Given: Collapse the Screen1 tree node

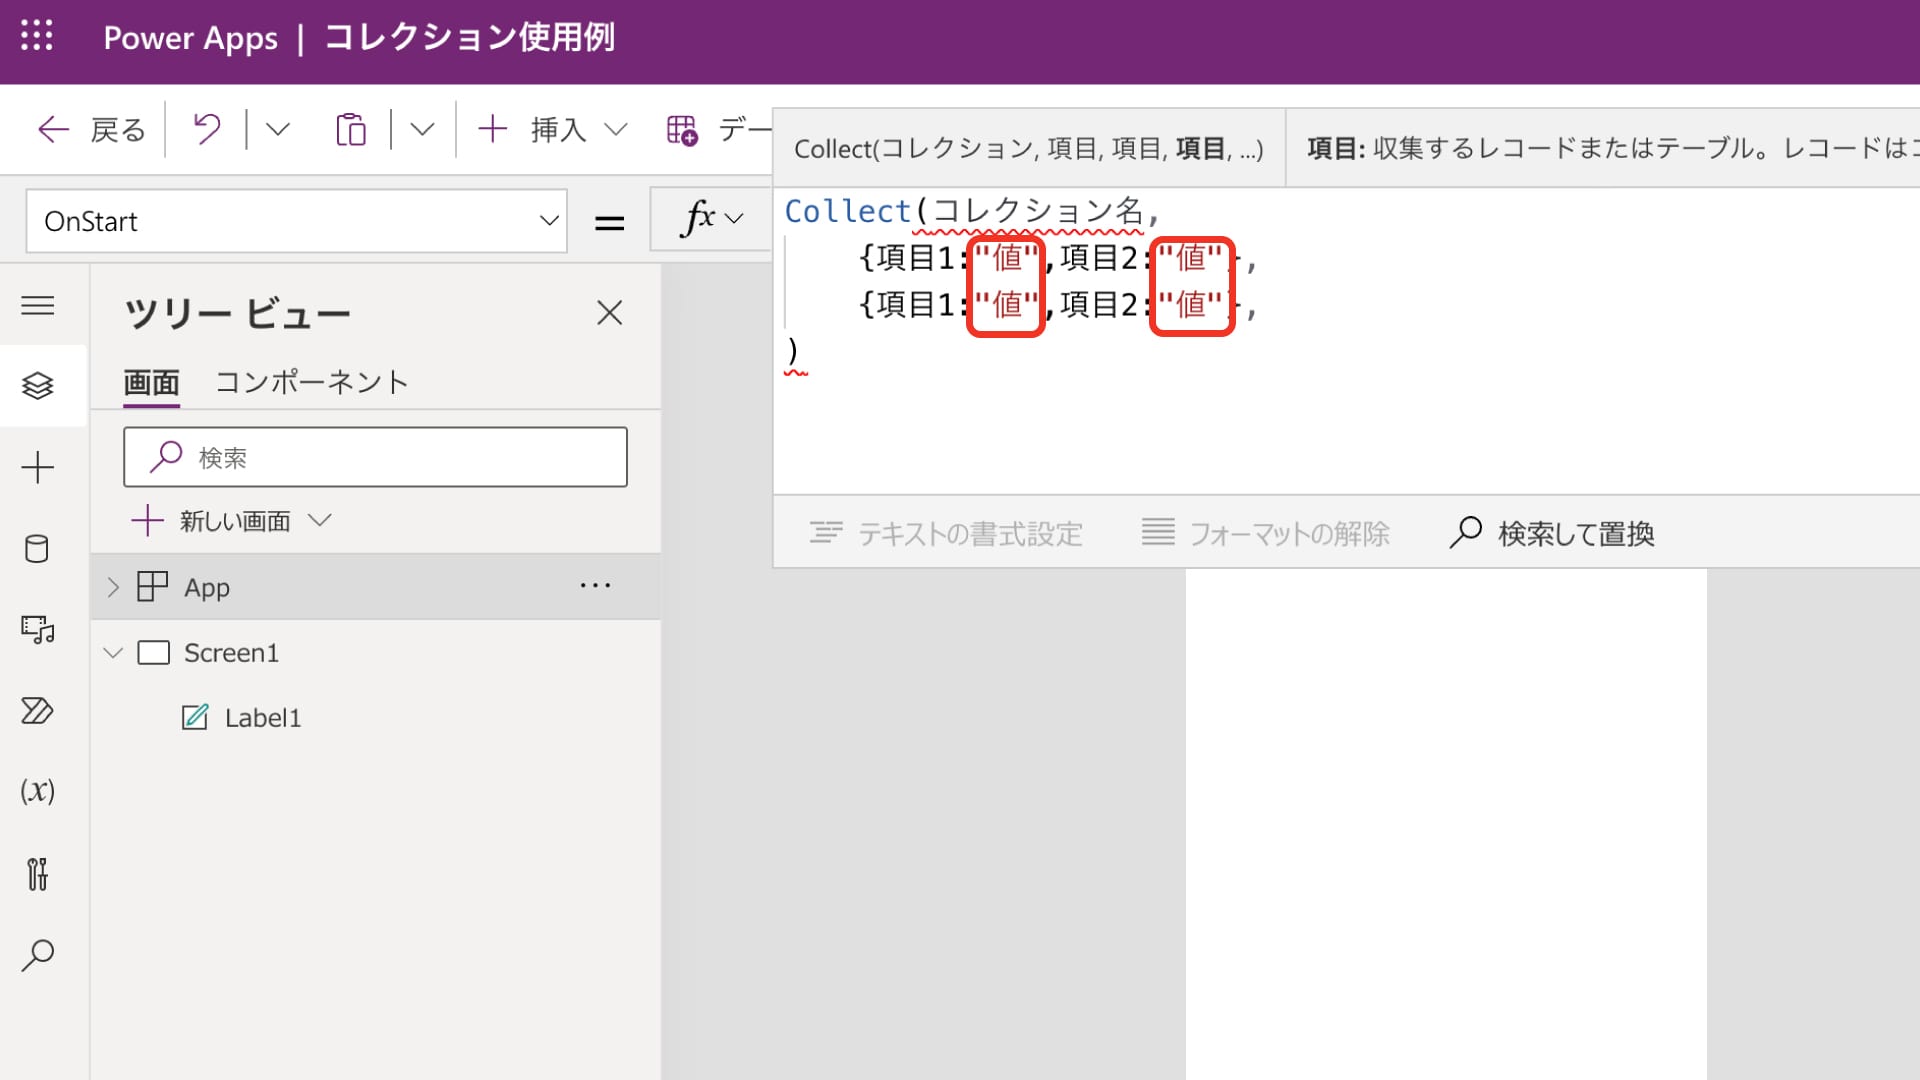Looking at the screenshot, I should pos(113,652).
